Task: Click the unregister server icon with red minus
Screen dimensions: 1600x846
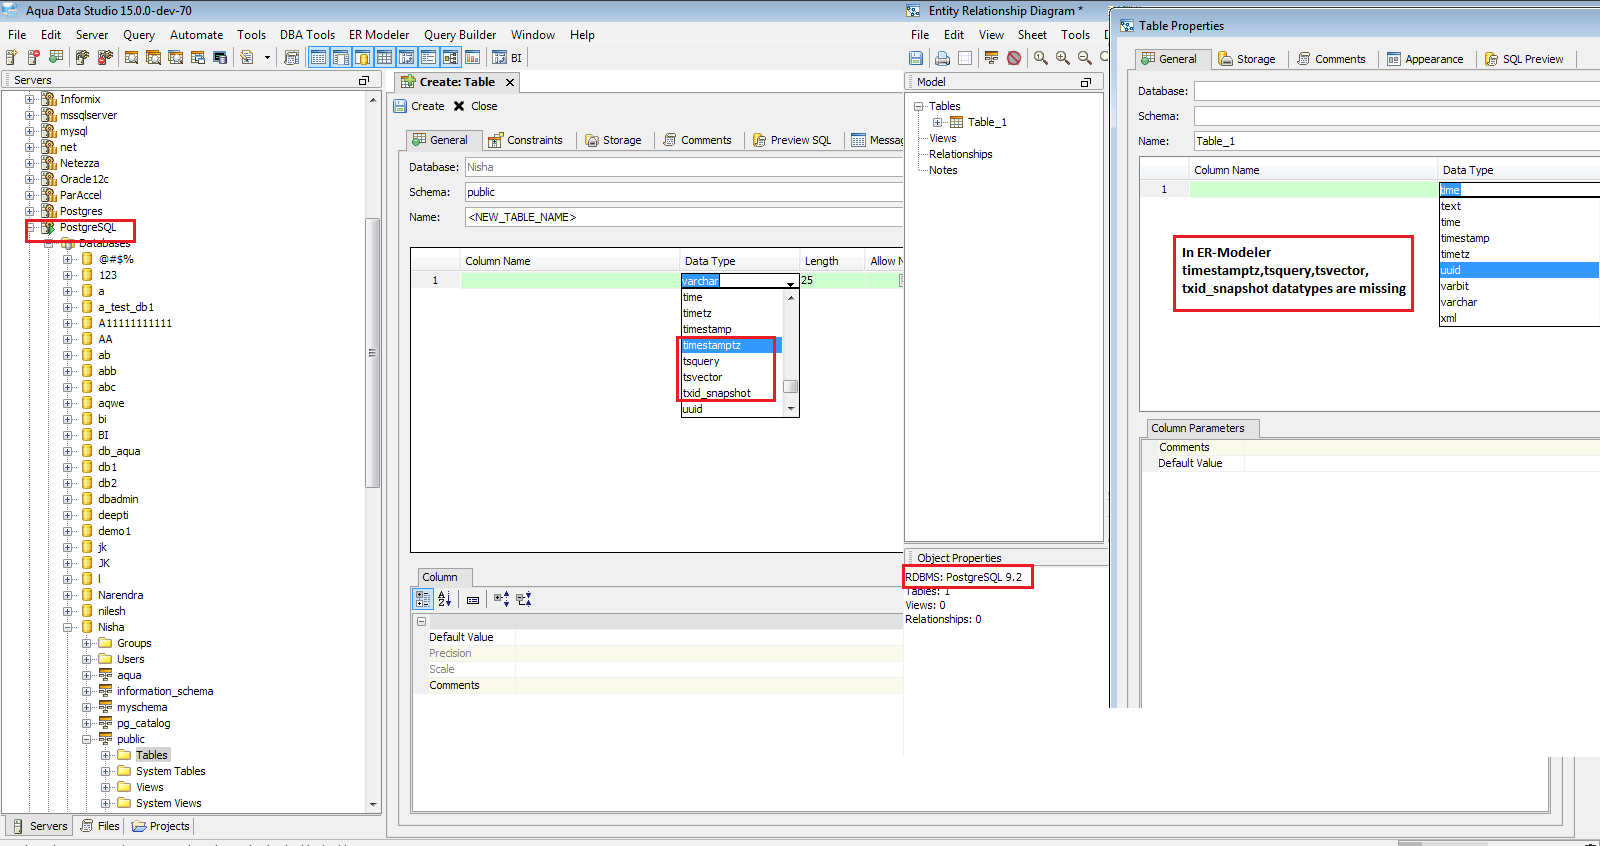Action: click(x=34, y=57)
